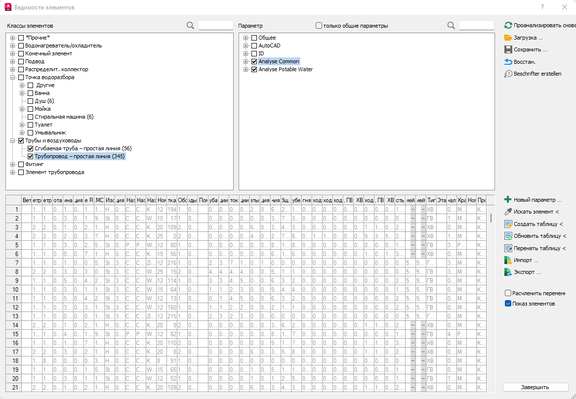Click the Импорт ... button label
This screenshot has width=576, height=399.
pyautogui.click(x=526, y=260)
